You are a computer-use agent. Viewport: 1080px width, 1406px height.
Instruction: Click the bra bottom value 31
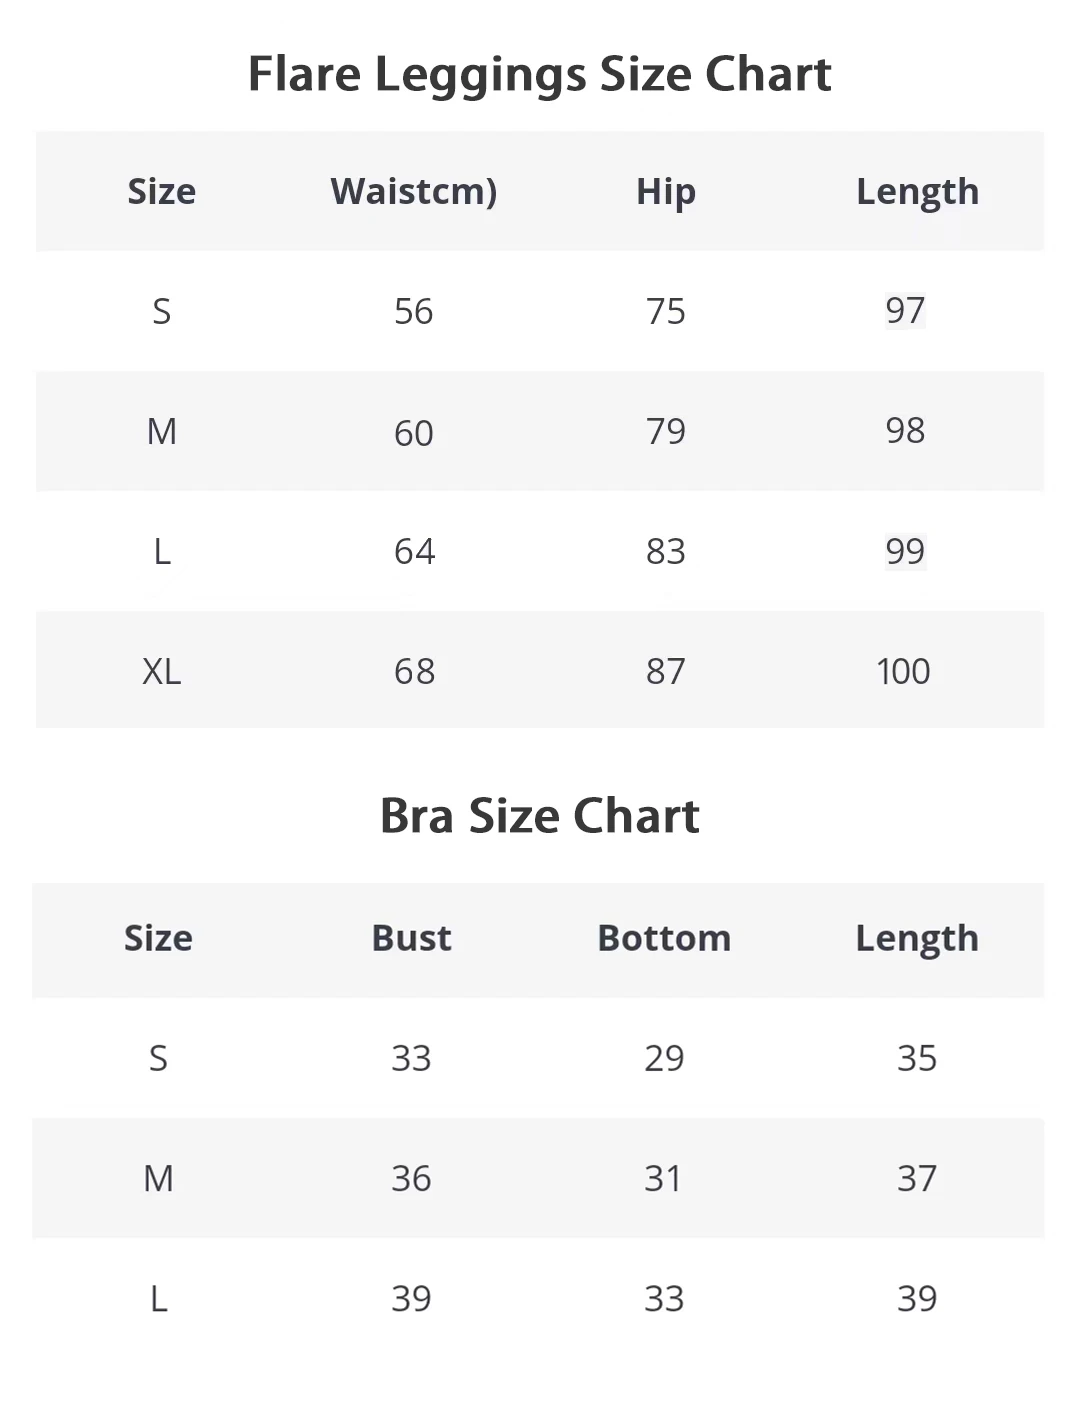pyautogui.click(x=663, y=1178)
